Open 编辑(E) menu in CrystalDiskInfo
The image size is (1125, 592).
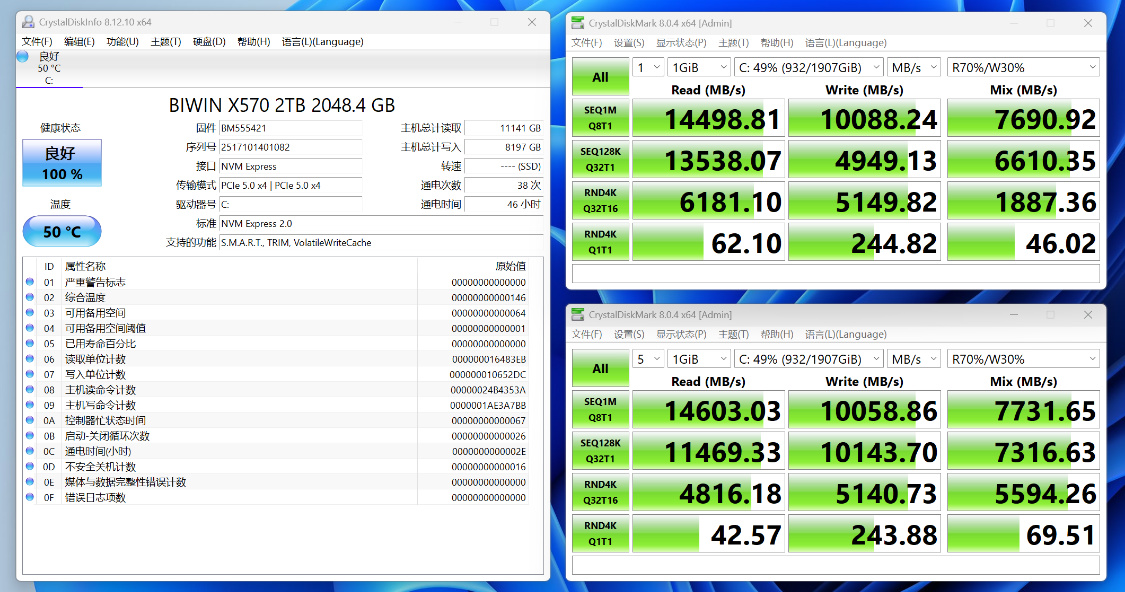pos(79,42)
